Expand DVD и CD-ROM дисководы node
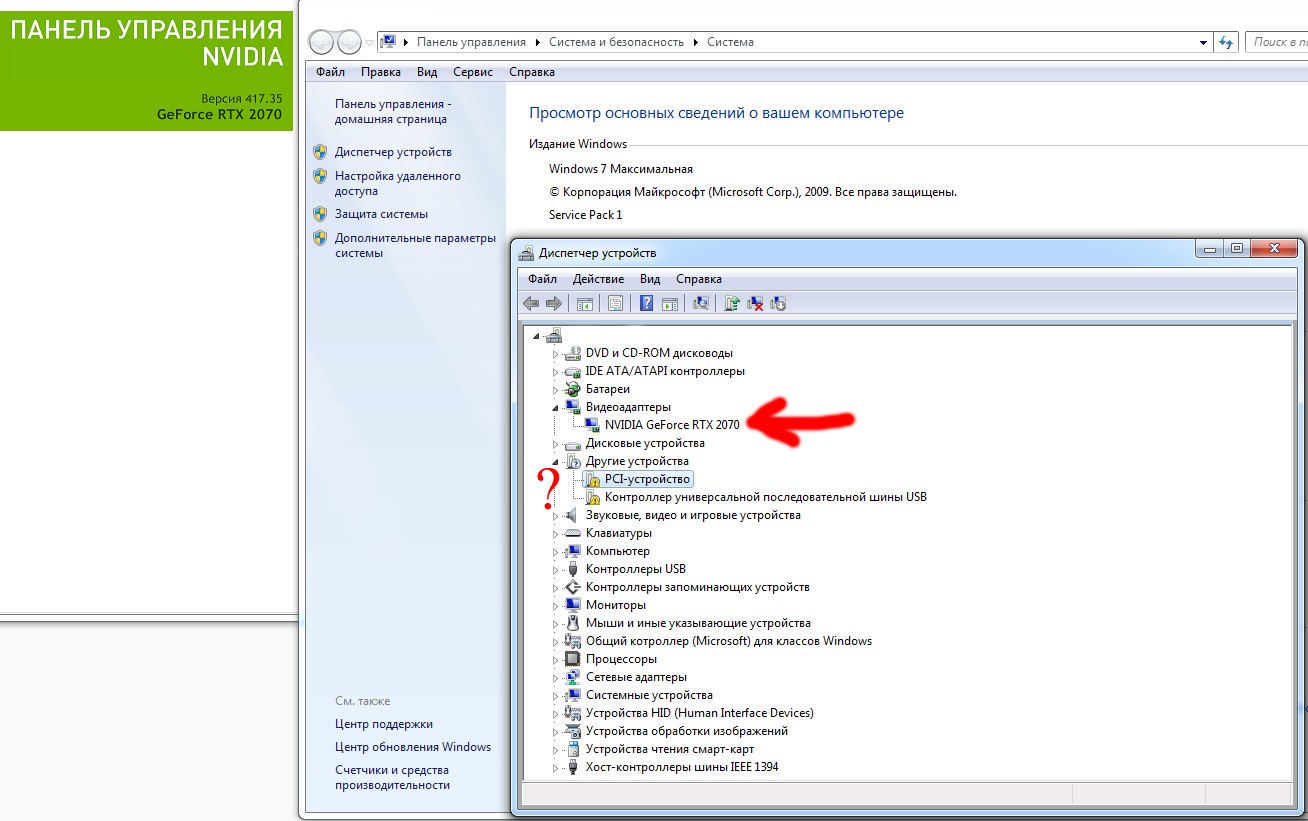The height and width of the screenshot is (821, 1308). pyautogui.click(x=556, y=353)
